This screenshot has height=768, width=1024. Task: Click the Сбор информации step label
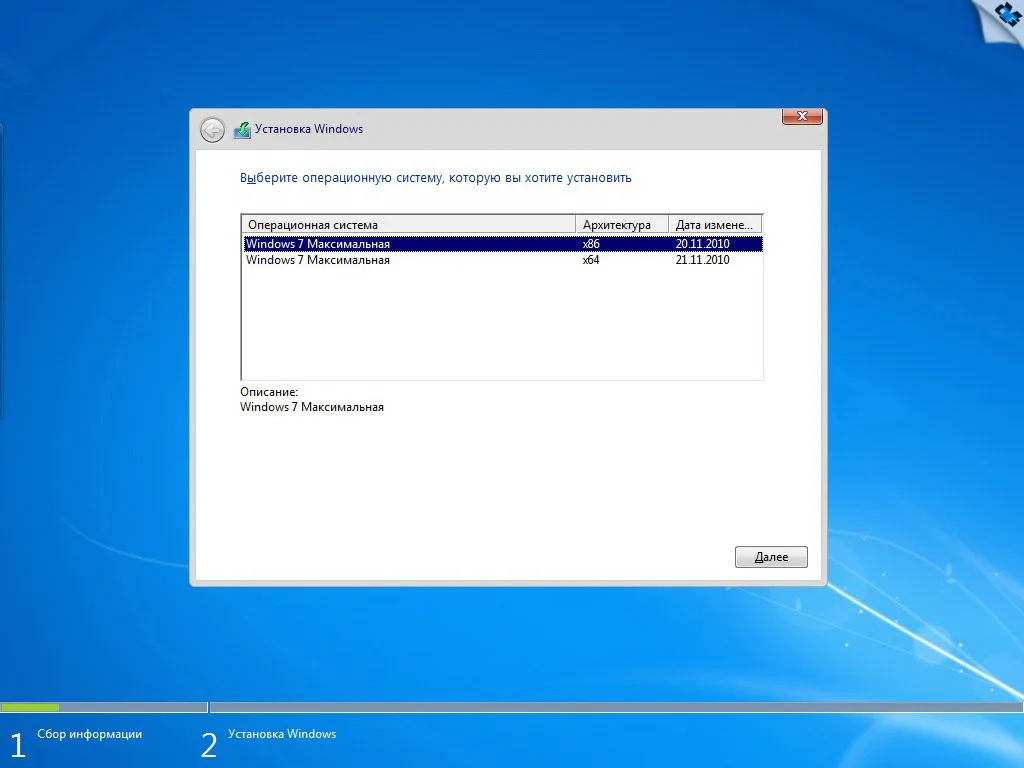point(89,734)
